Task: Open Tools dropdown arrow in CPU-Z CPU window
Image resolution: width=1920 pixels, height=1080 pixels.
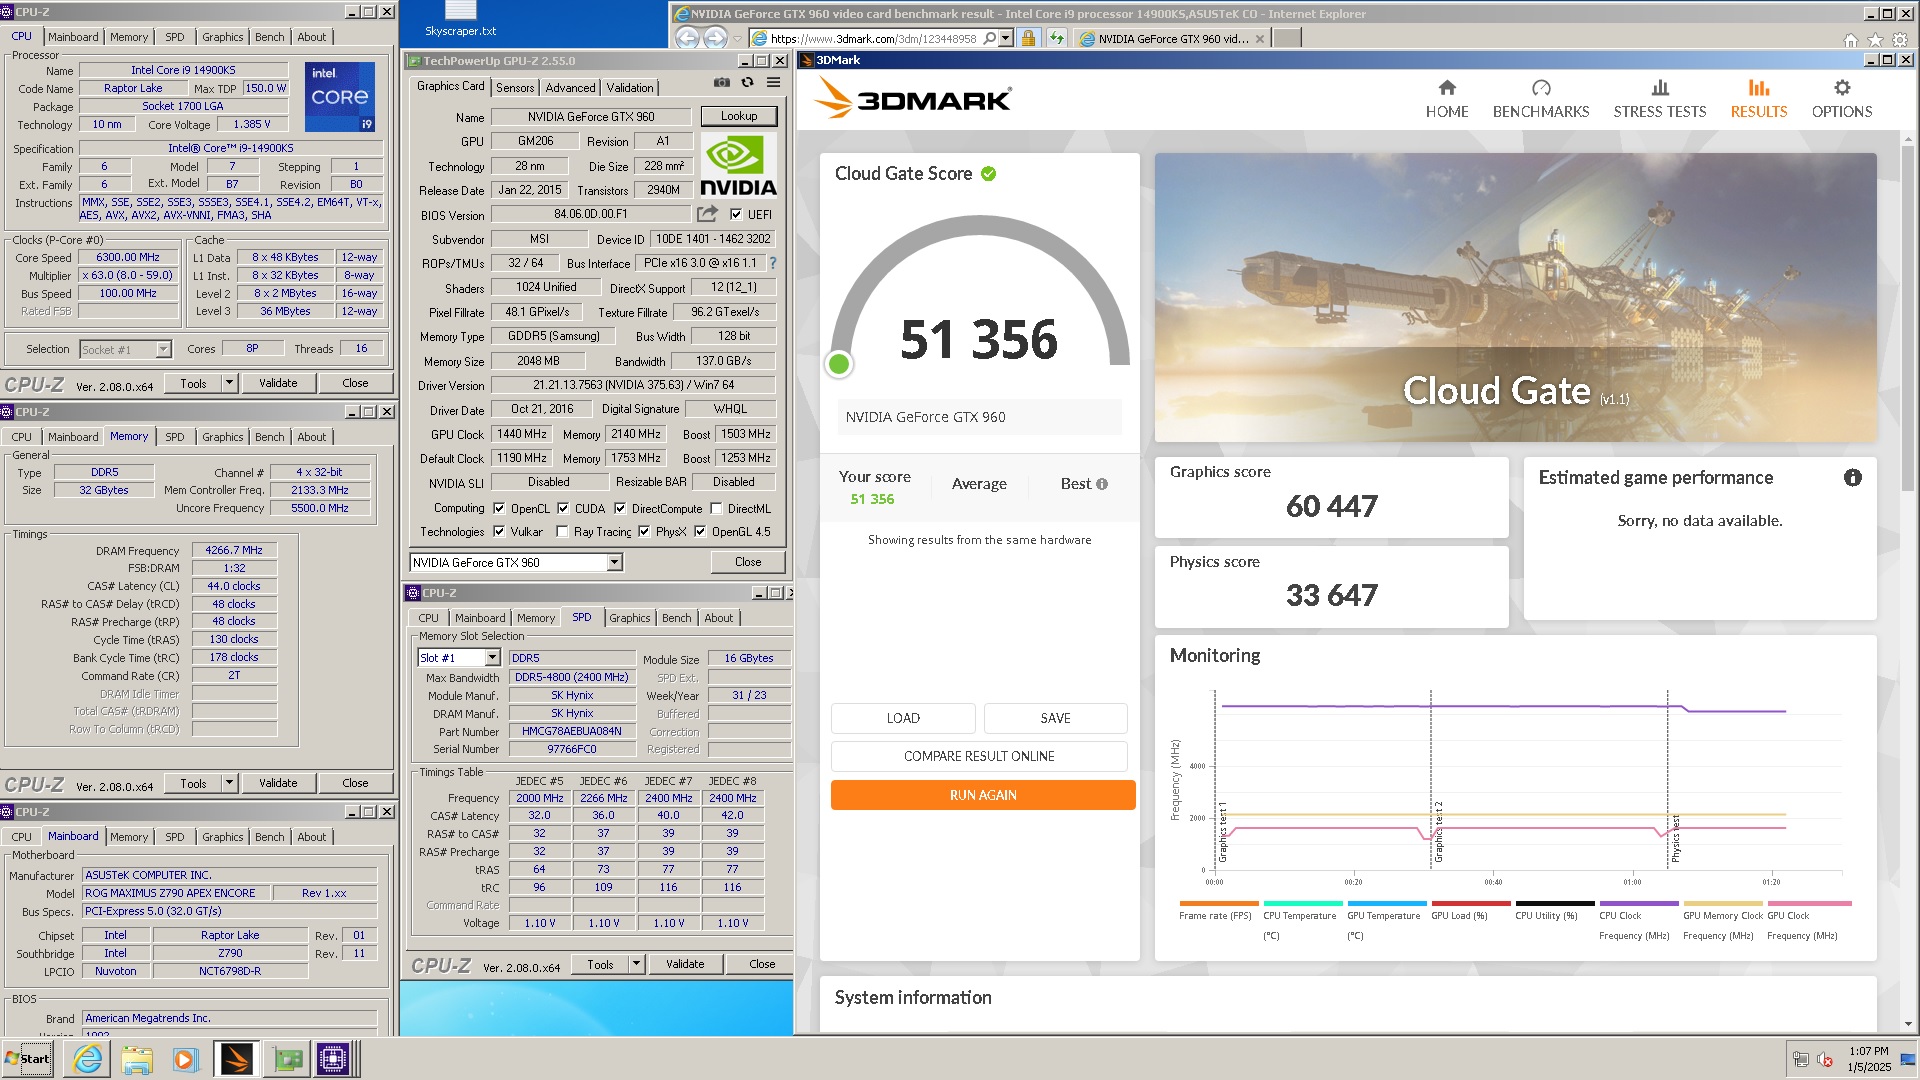Action: [229, 383]
